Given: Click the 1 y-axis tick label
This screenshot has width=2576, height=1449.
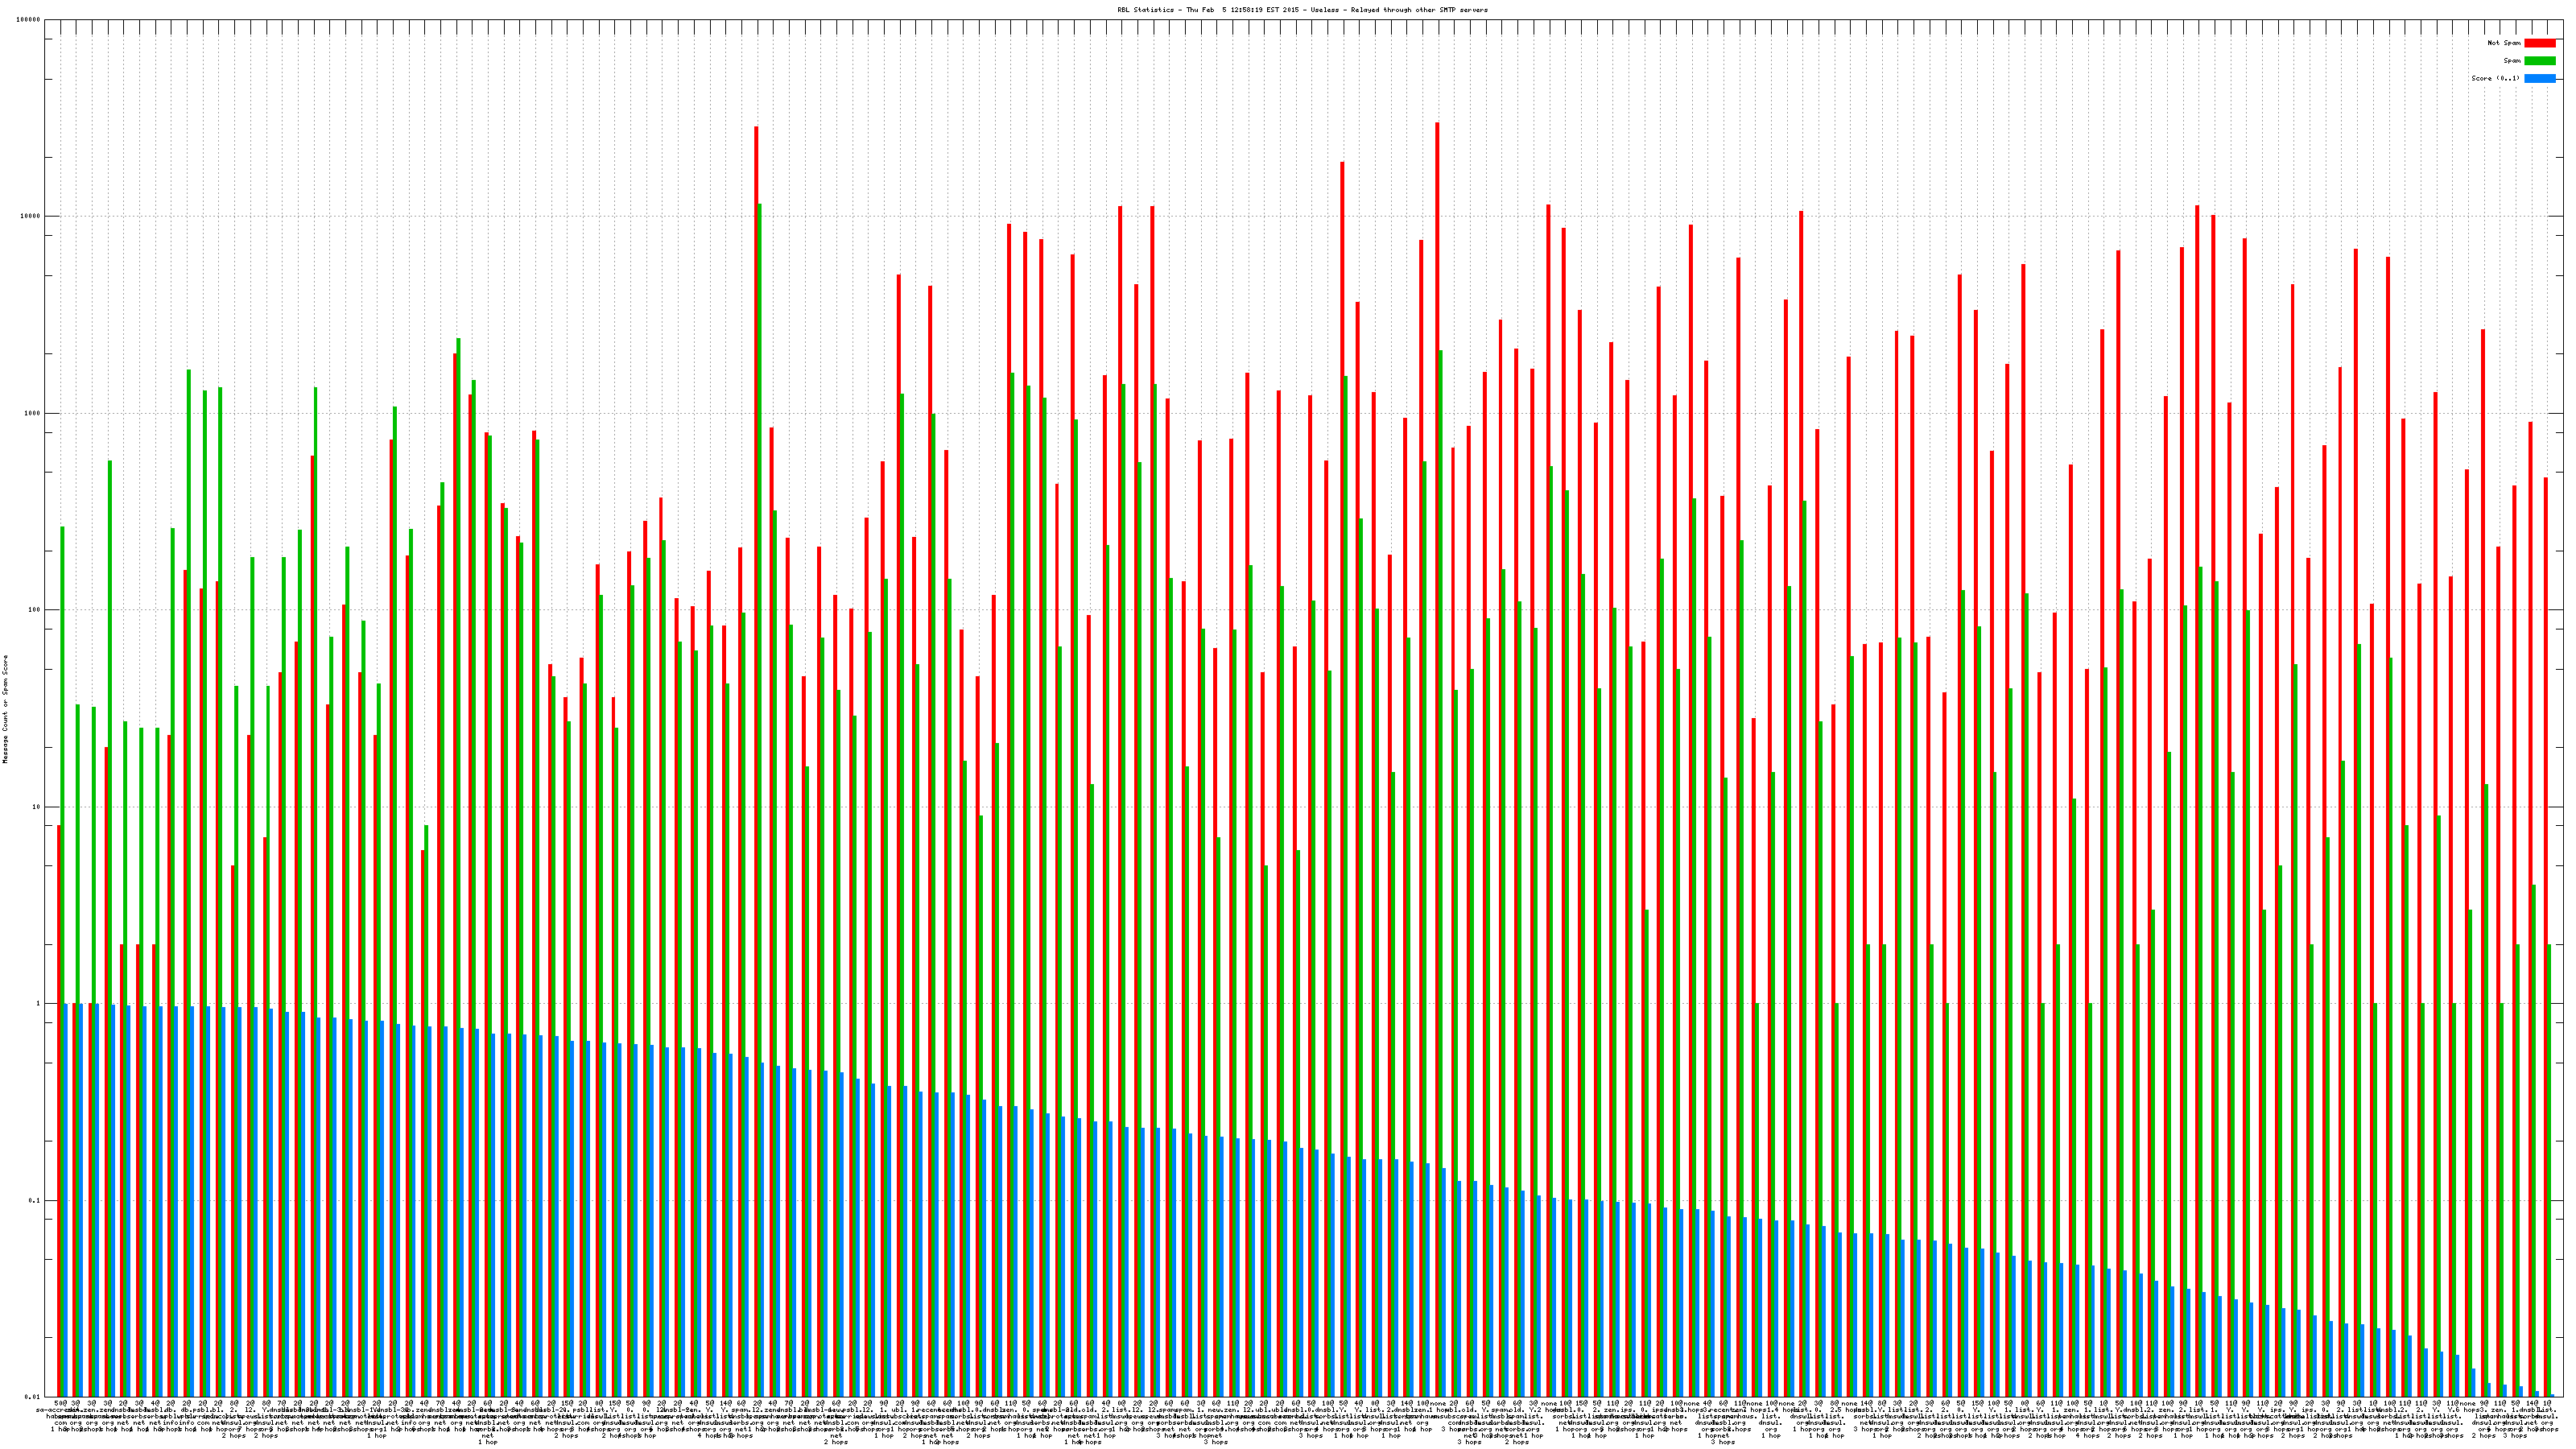Looking at the screenshot, I should coord(38,1004).
